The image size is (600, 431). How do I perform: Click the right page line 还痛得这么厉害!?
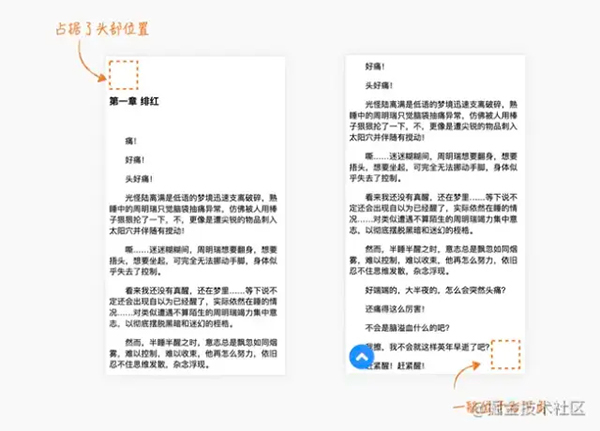click(395, 309)
